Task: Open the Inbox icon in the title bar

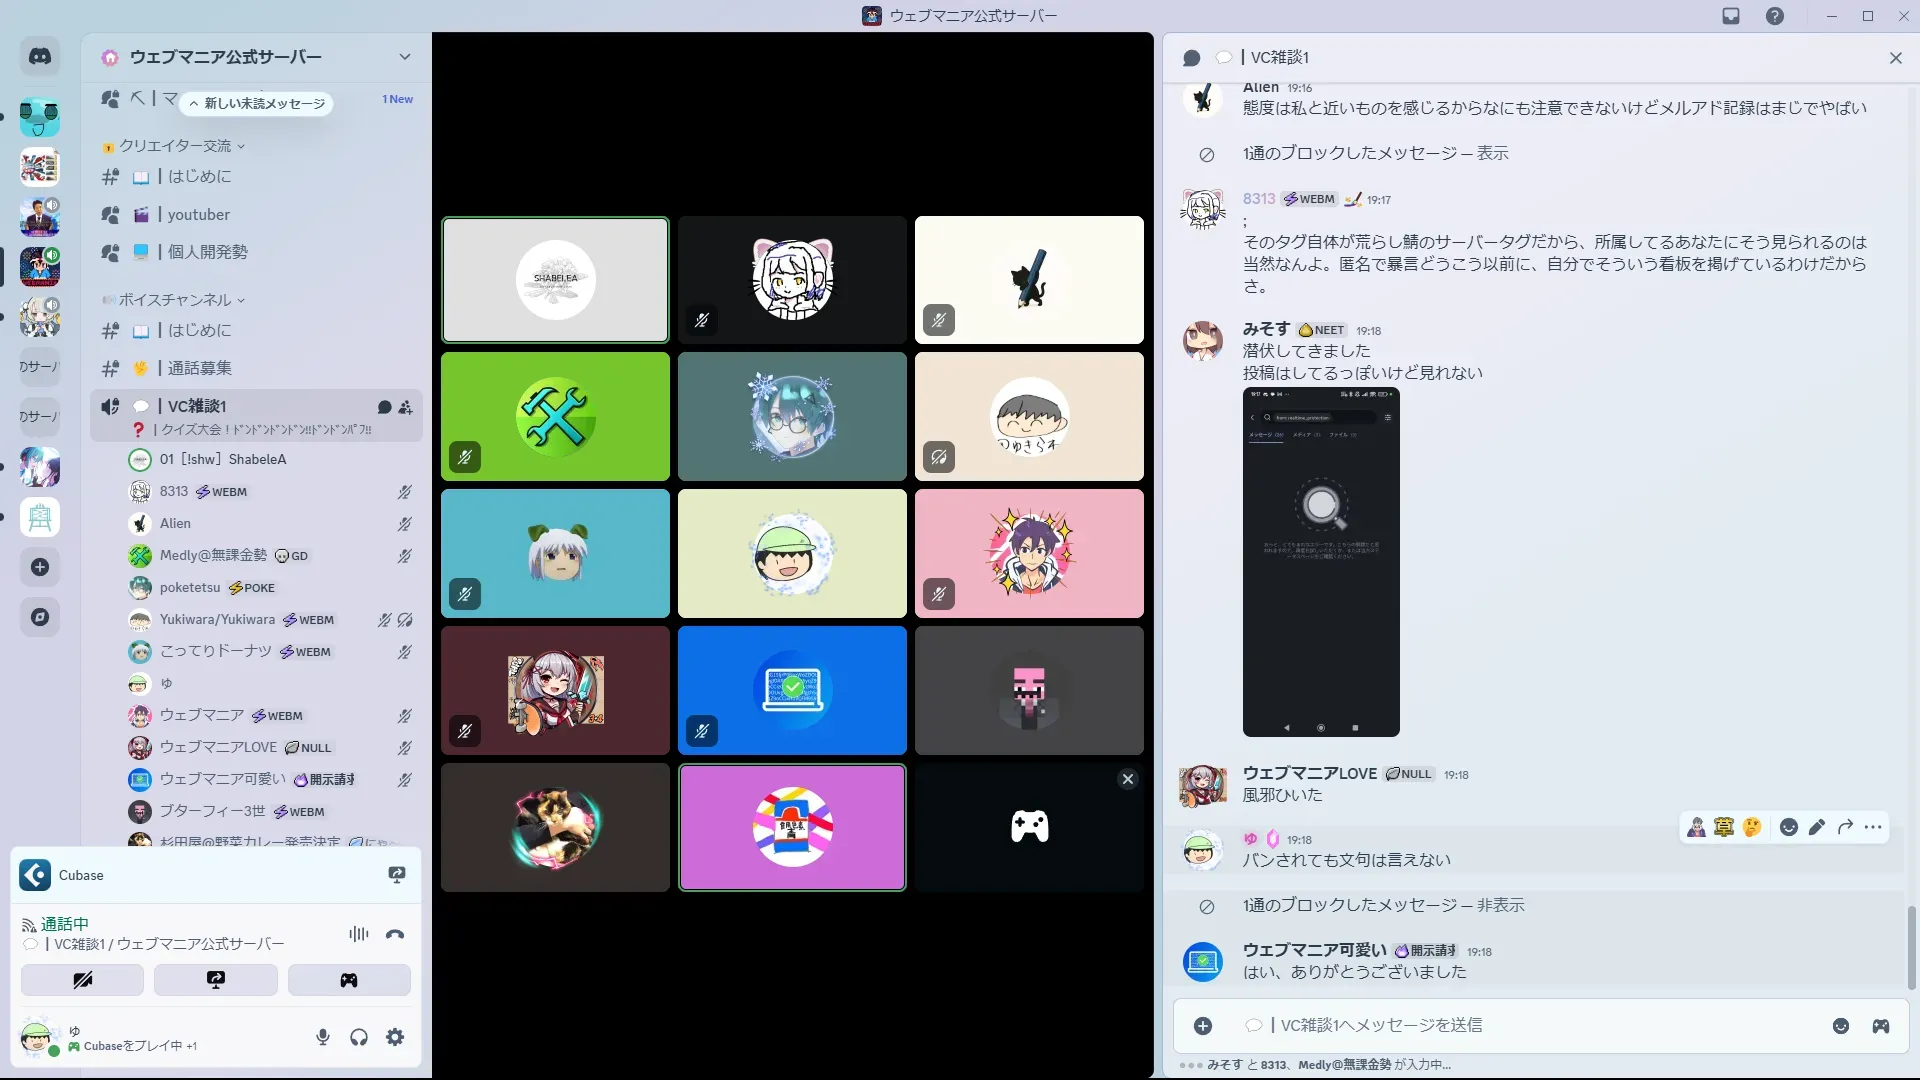Action: tap(1731, 16)
